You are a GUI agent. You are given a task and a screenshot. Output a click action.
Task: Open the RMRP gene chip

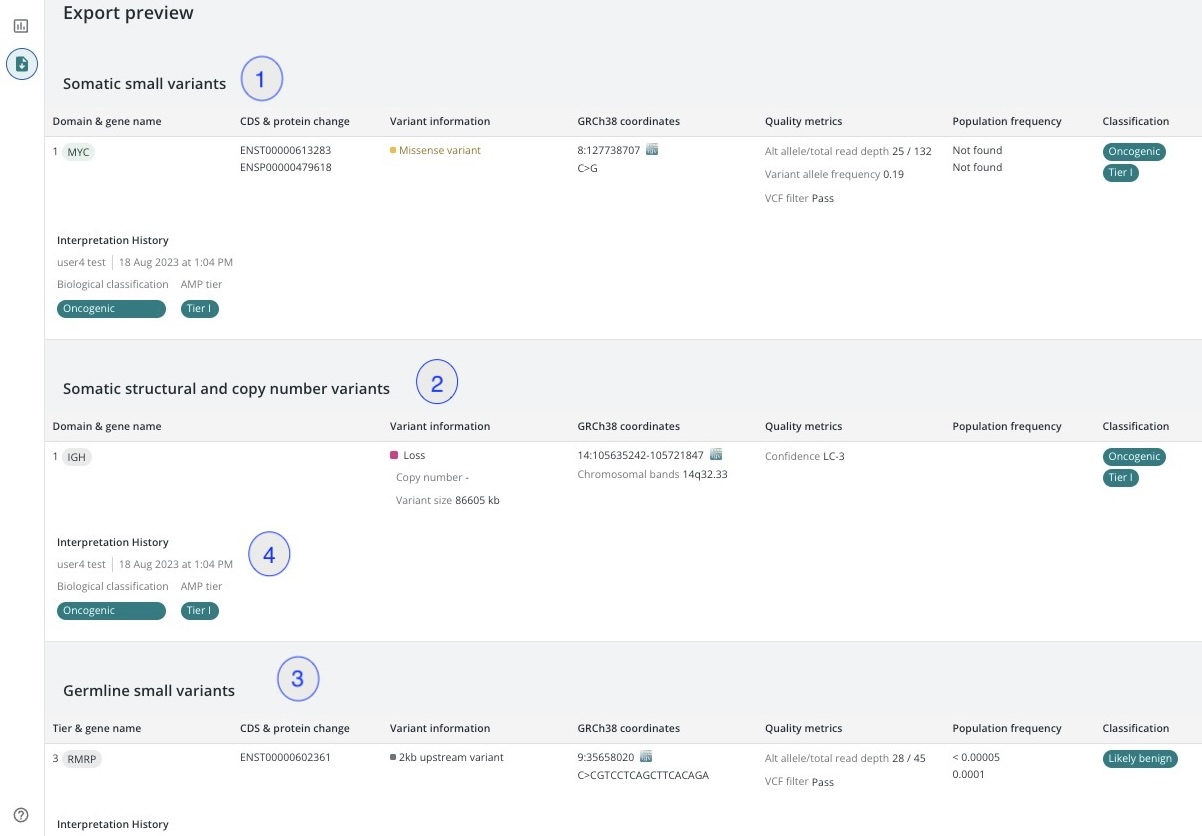(81, 759)
